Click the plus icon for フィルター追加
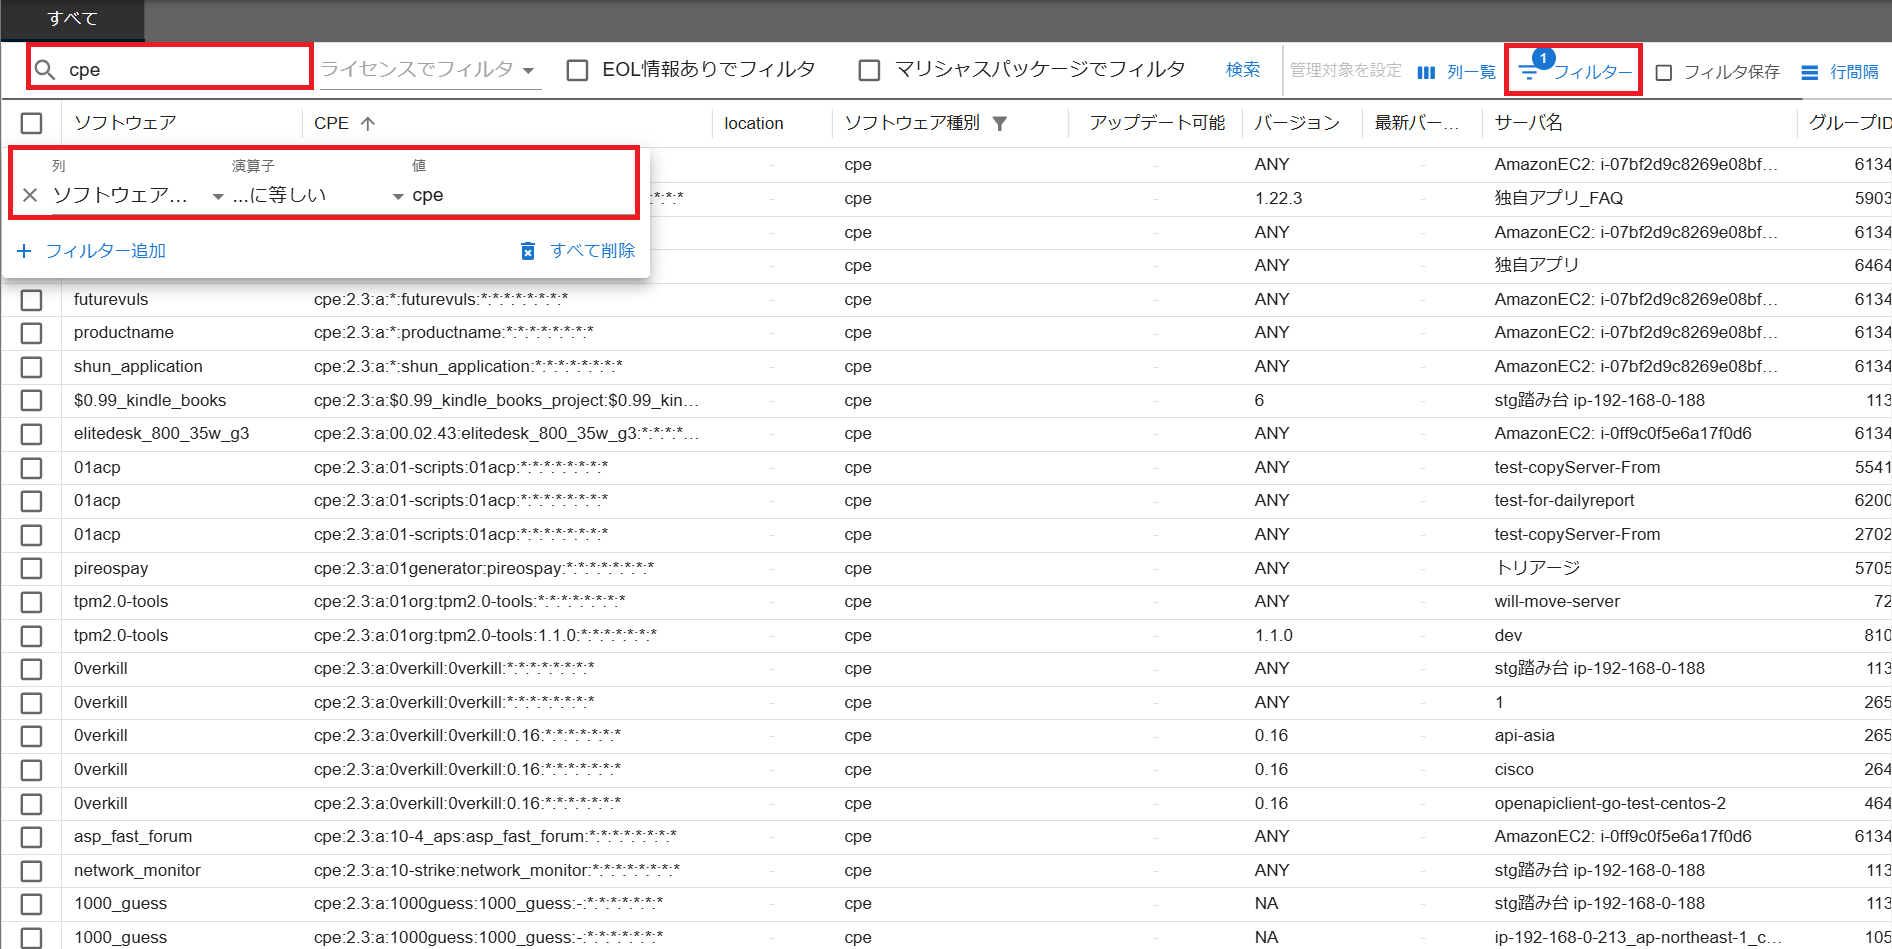The width and height of the screenshot is (1892, 949). 24,251
